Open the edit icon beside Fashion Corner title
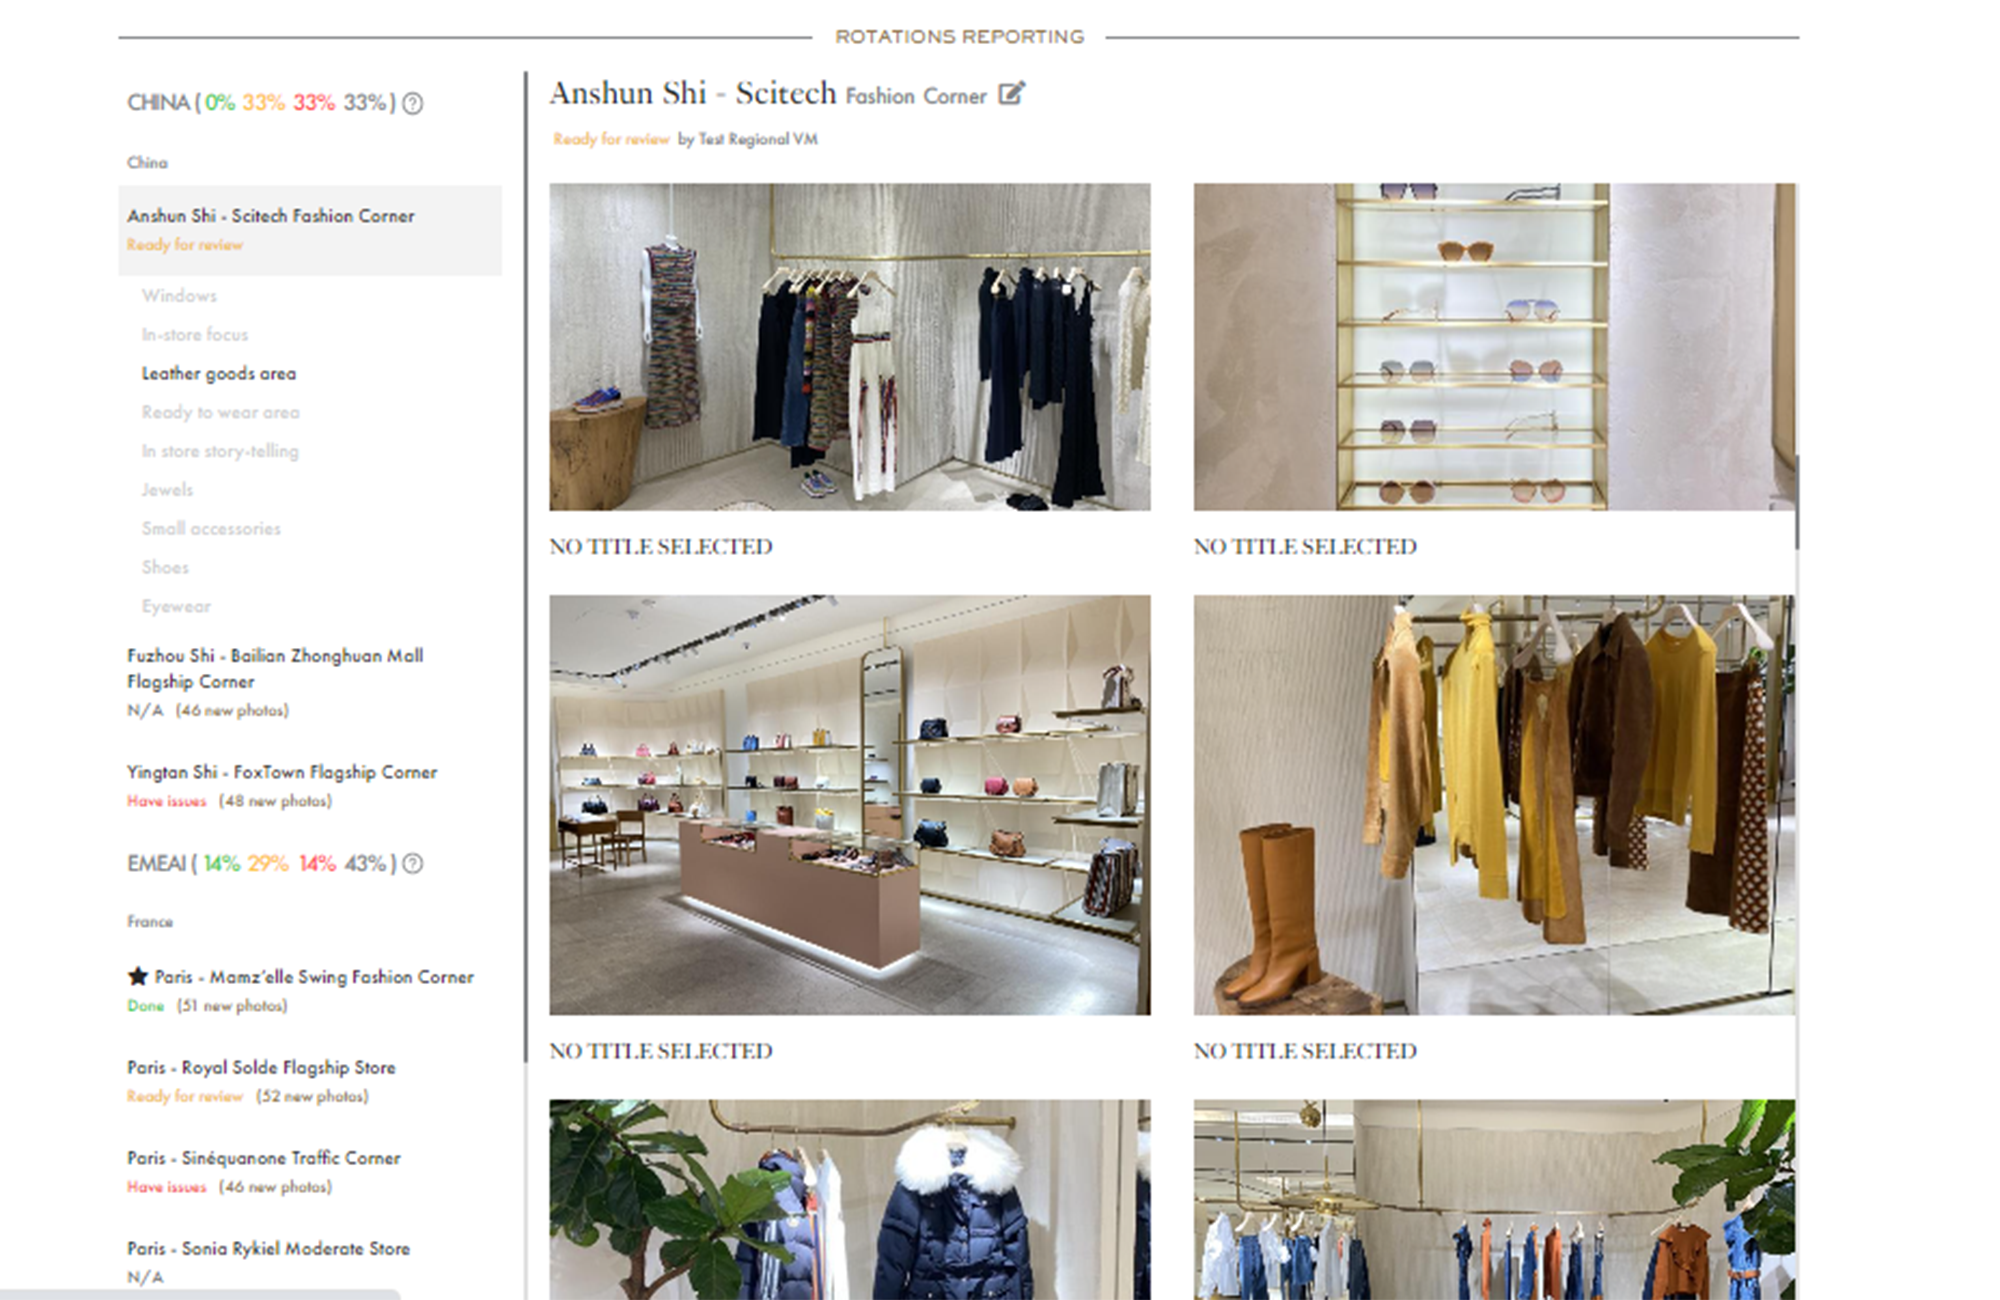 coord(1012,94)
